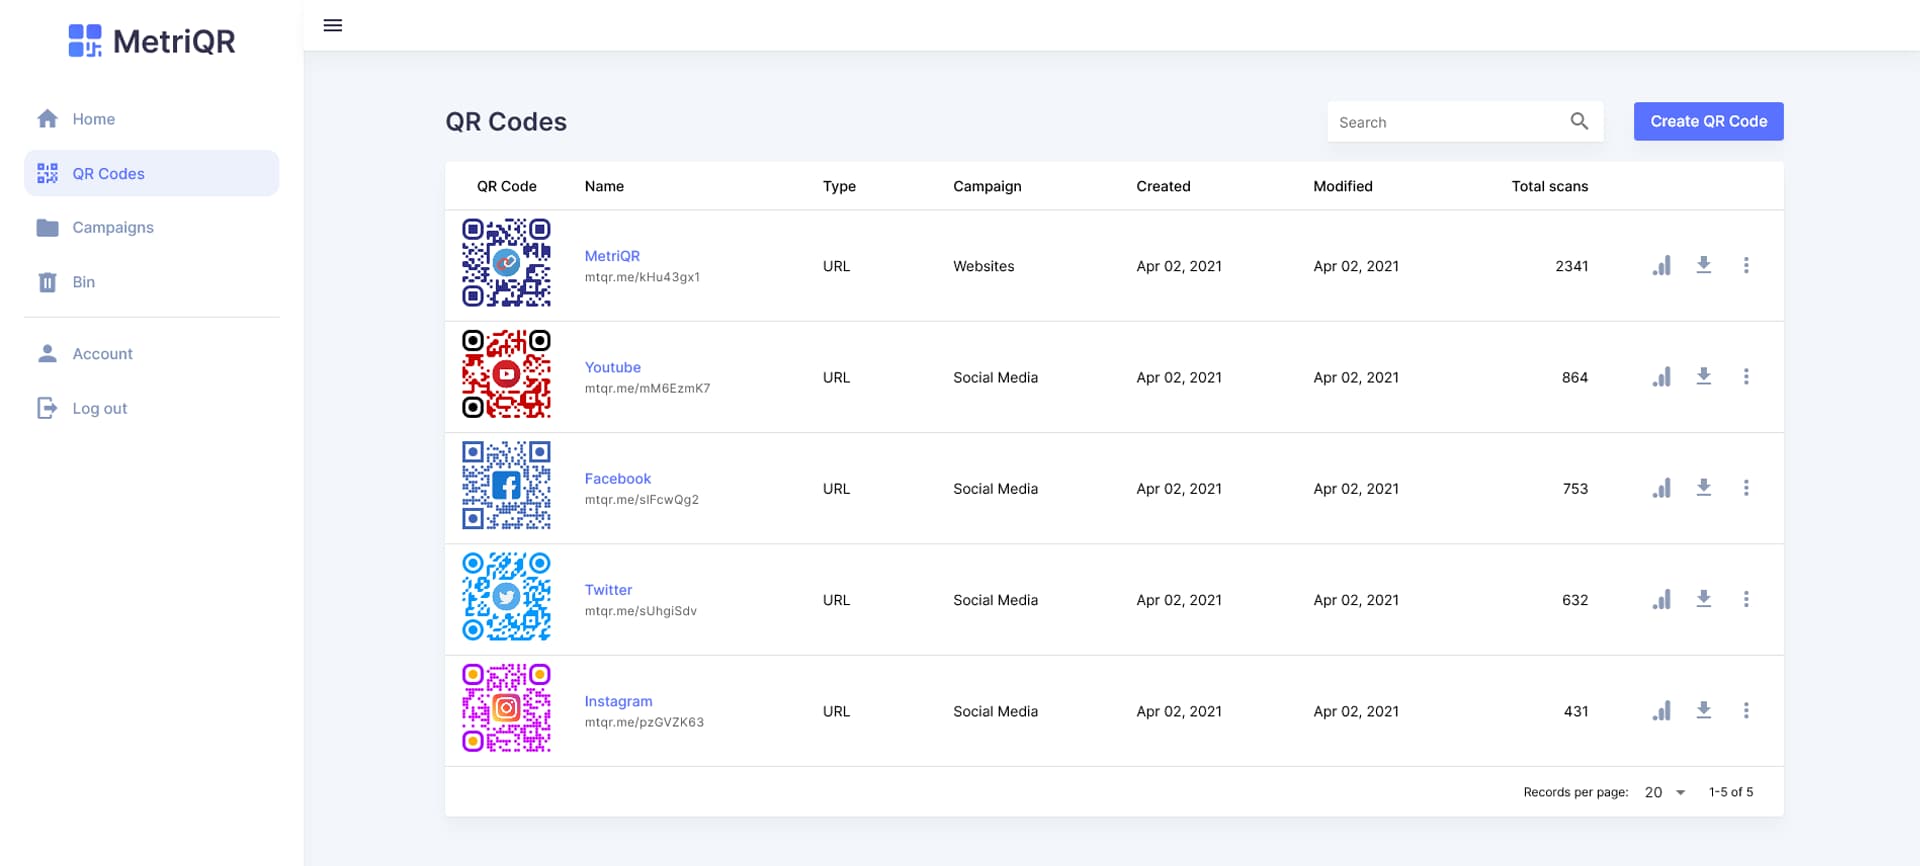
Task: Expand the records per page dropdown
Action: click(x=1665, y=792)
